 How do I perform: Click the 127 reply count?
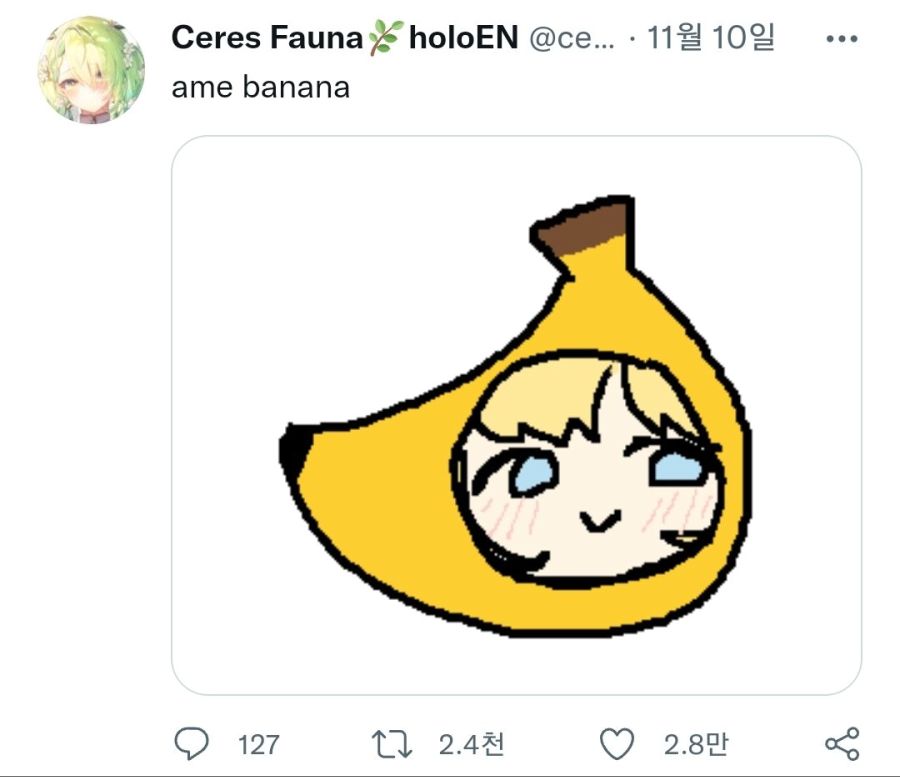tap(259, 744)
